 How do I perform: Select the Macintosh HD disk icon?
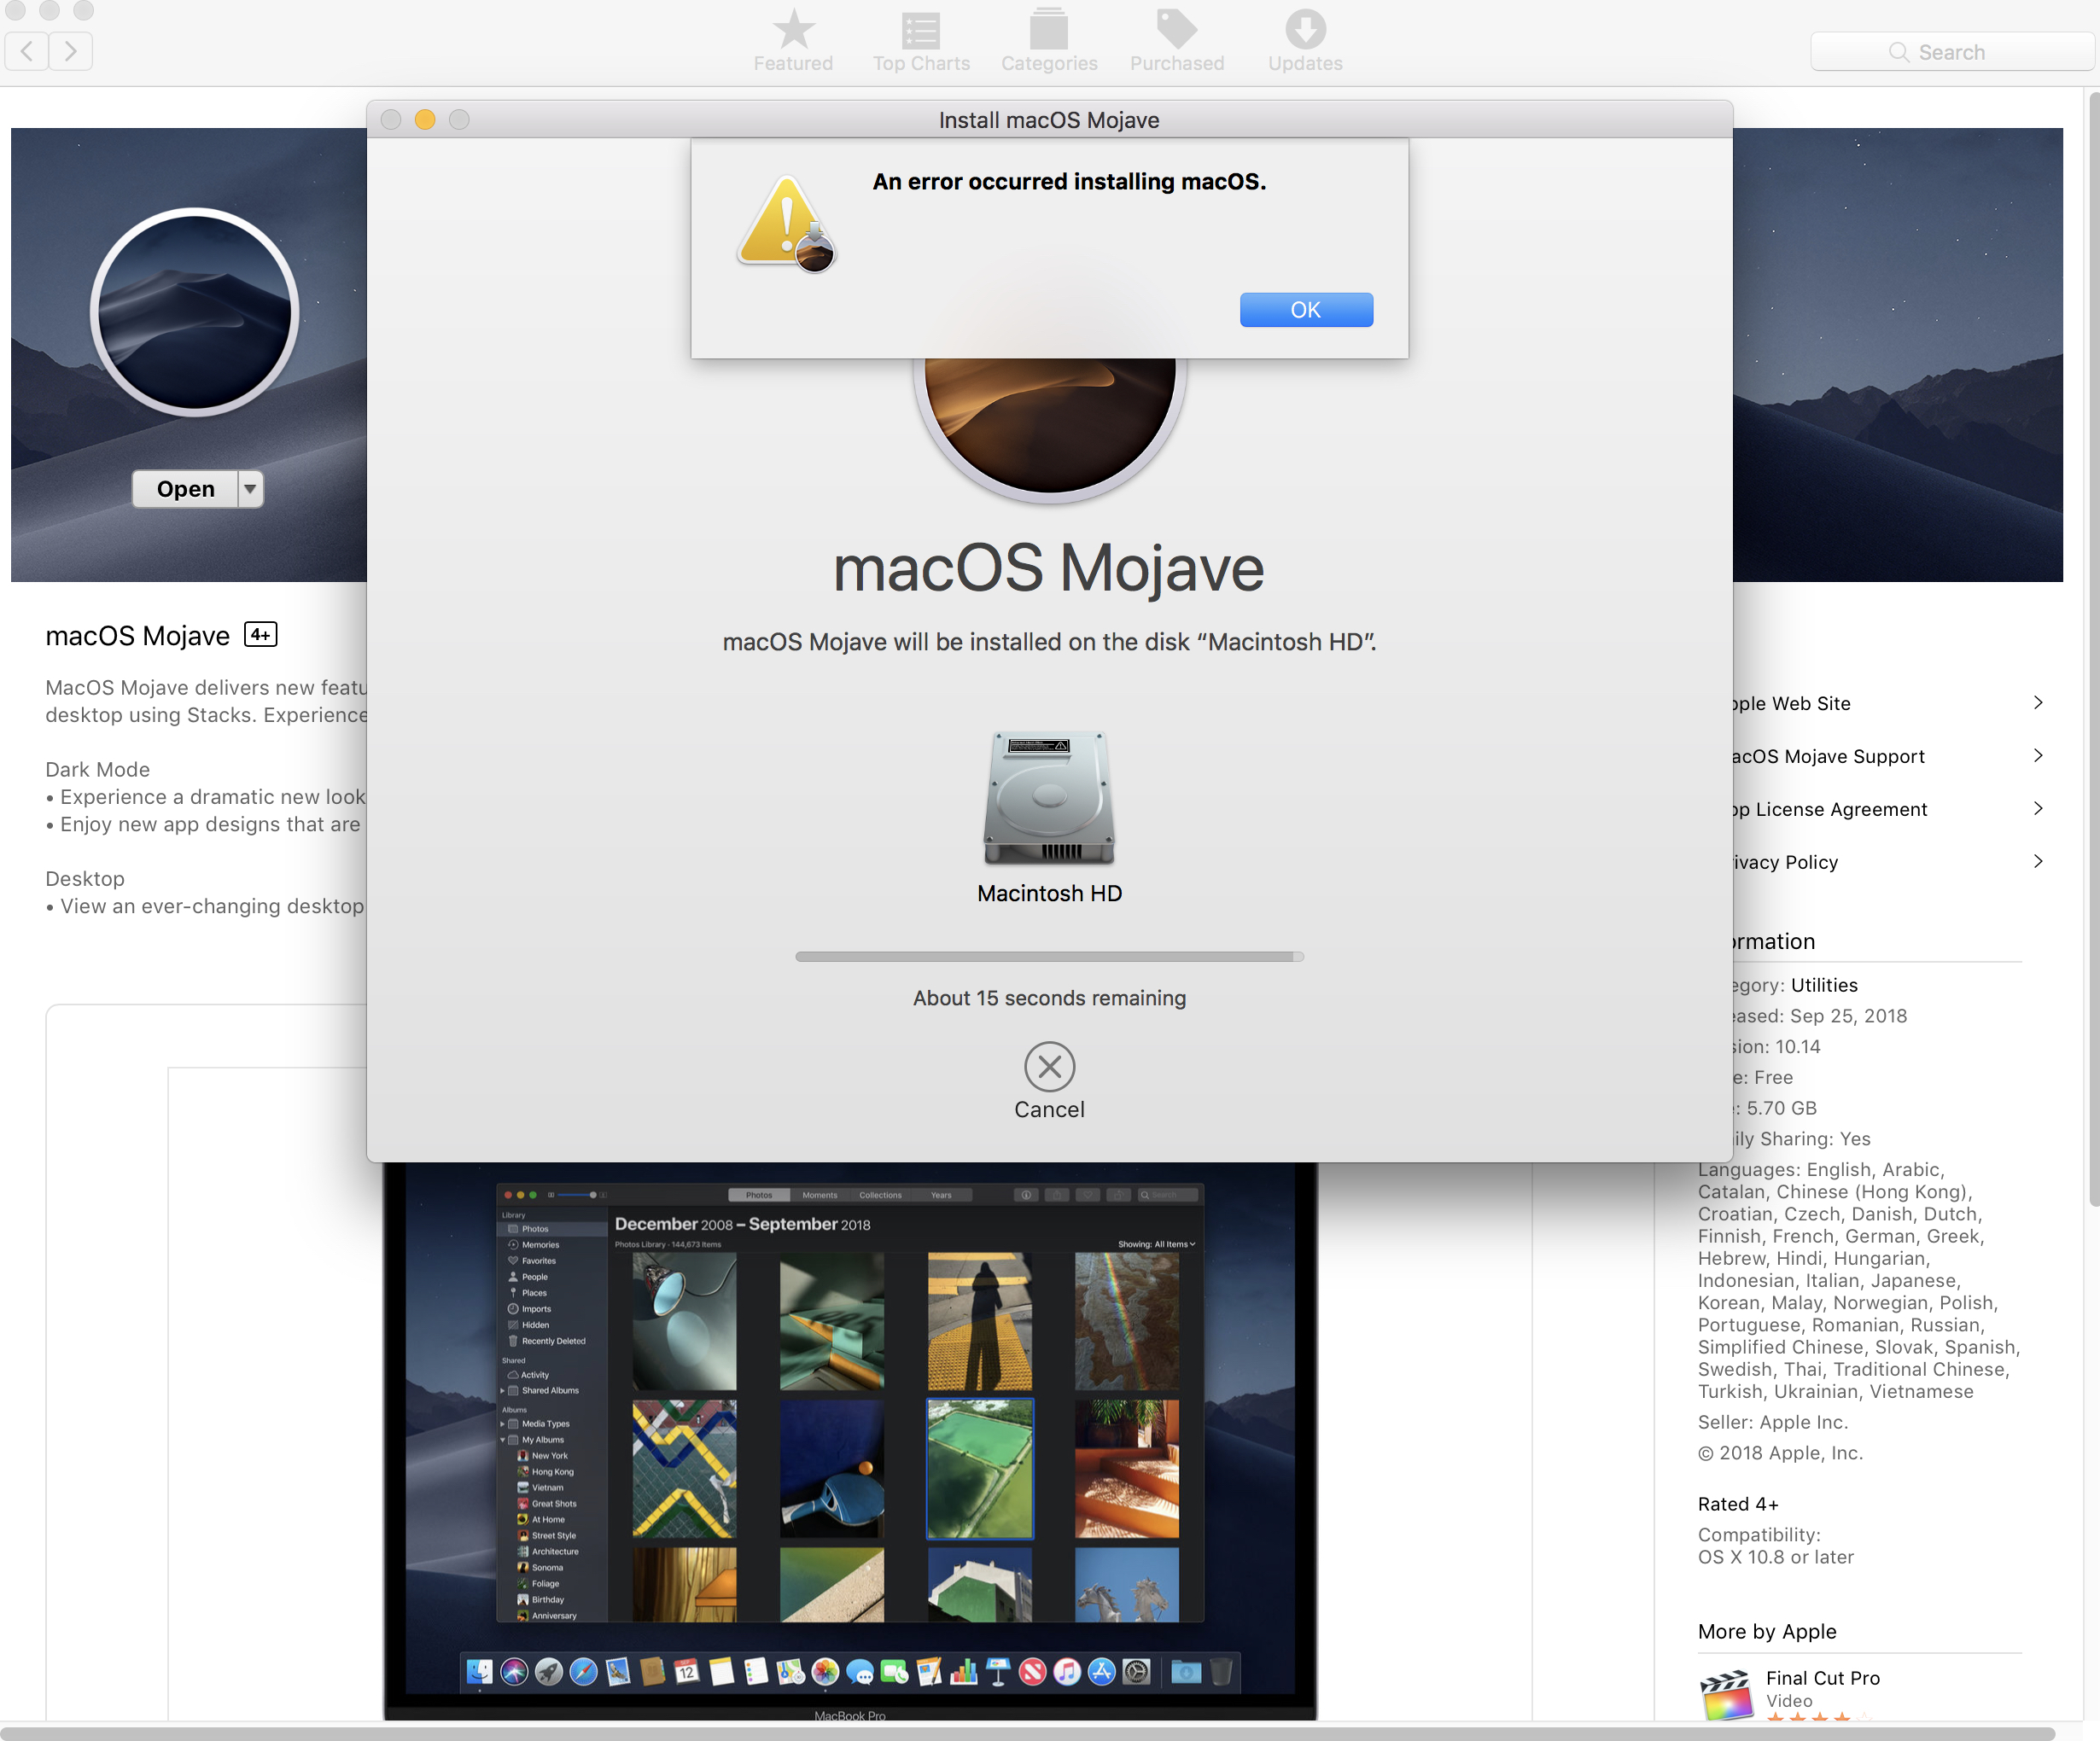(1049, 798)
